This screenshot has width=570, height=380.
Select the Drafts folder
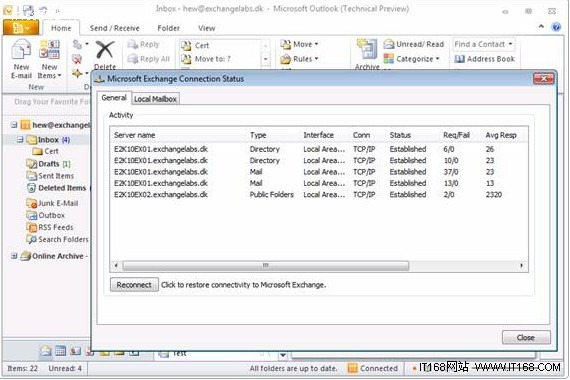[48, 164]
